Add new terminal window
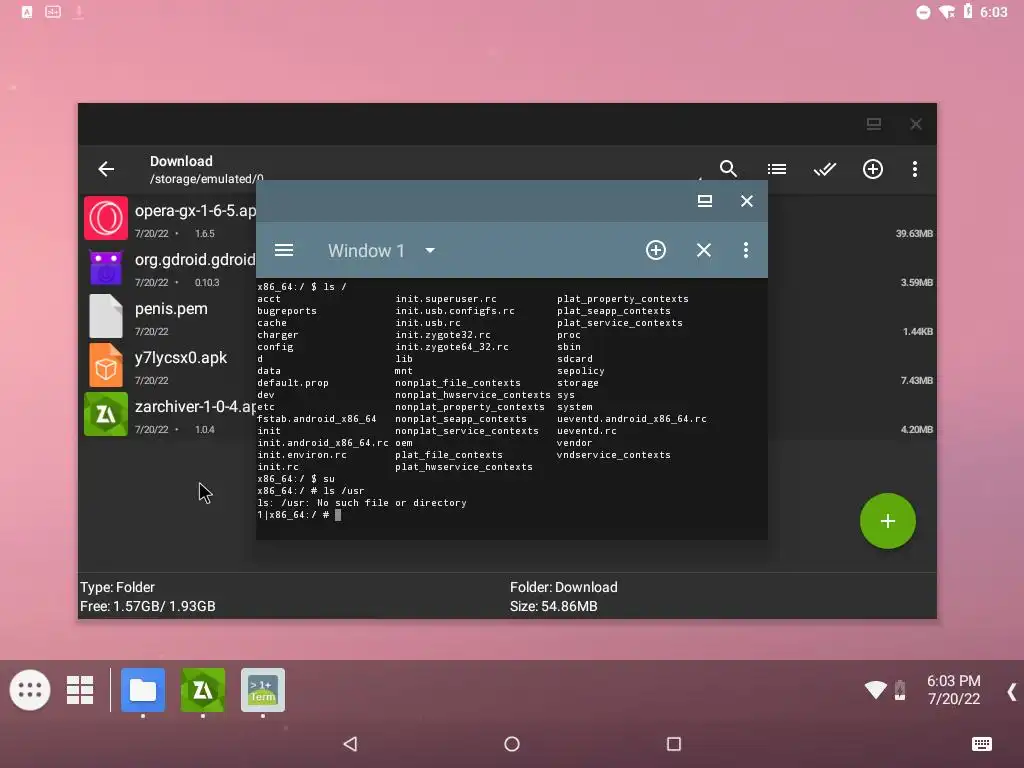This screenshot has width=1024, height=768. pos(656,250)
